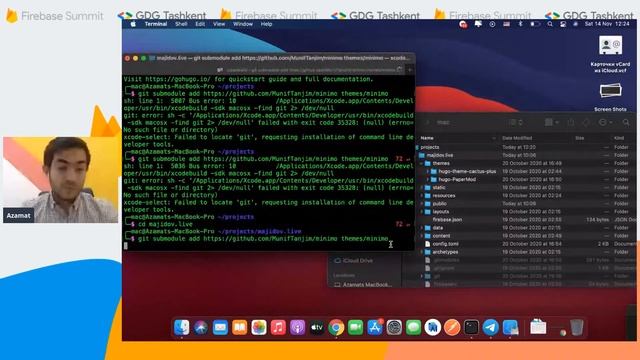640x360 pixels.
Task: Click Azamat's webcam video thumbnail
Action: click(x=60, y=180)
